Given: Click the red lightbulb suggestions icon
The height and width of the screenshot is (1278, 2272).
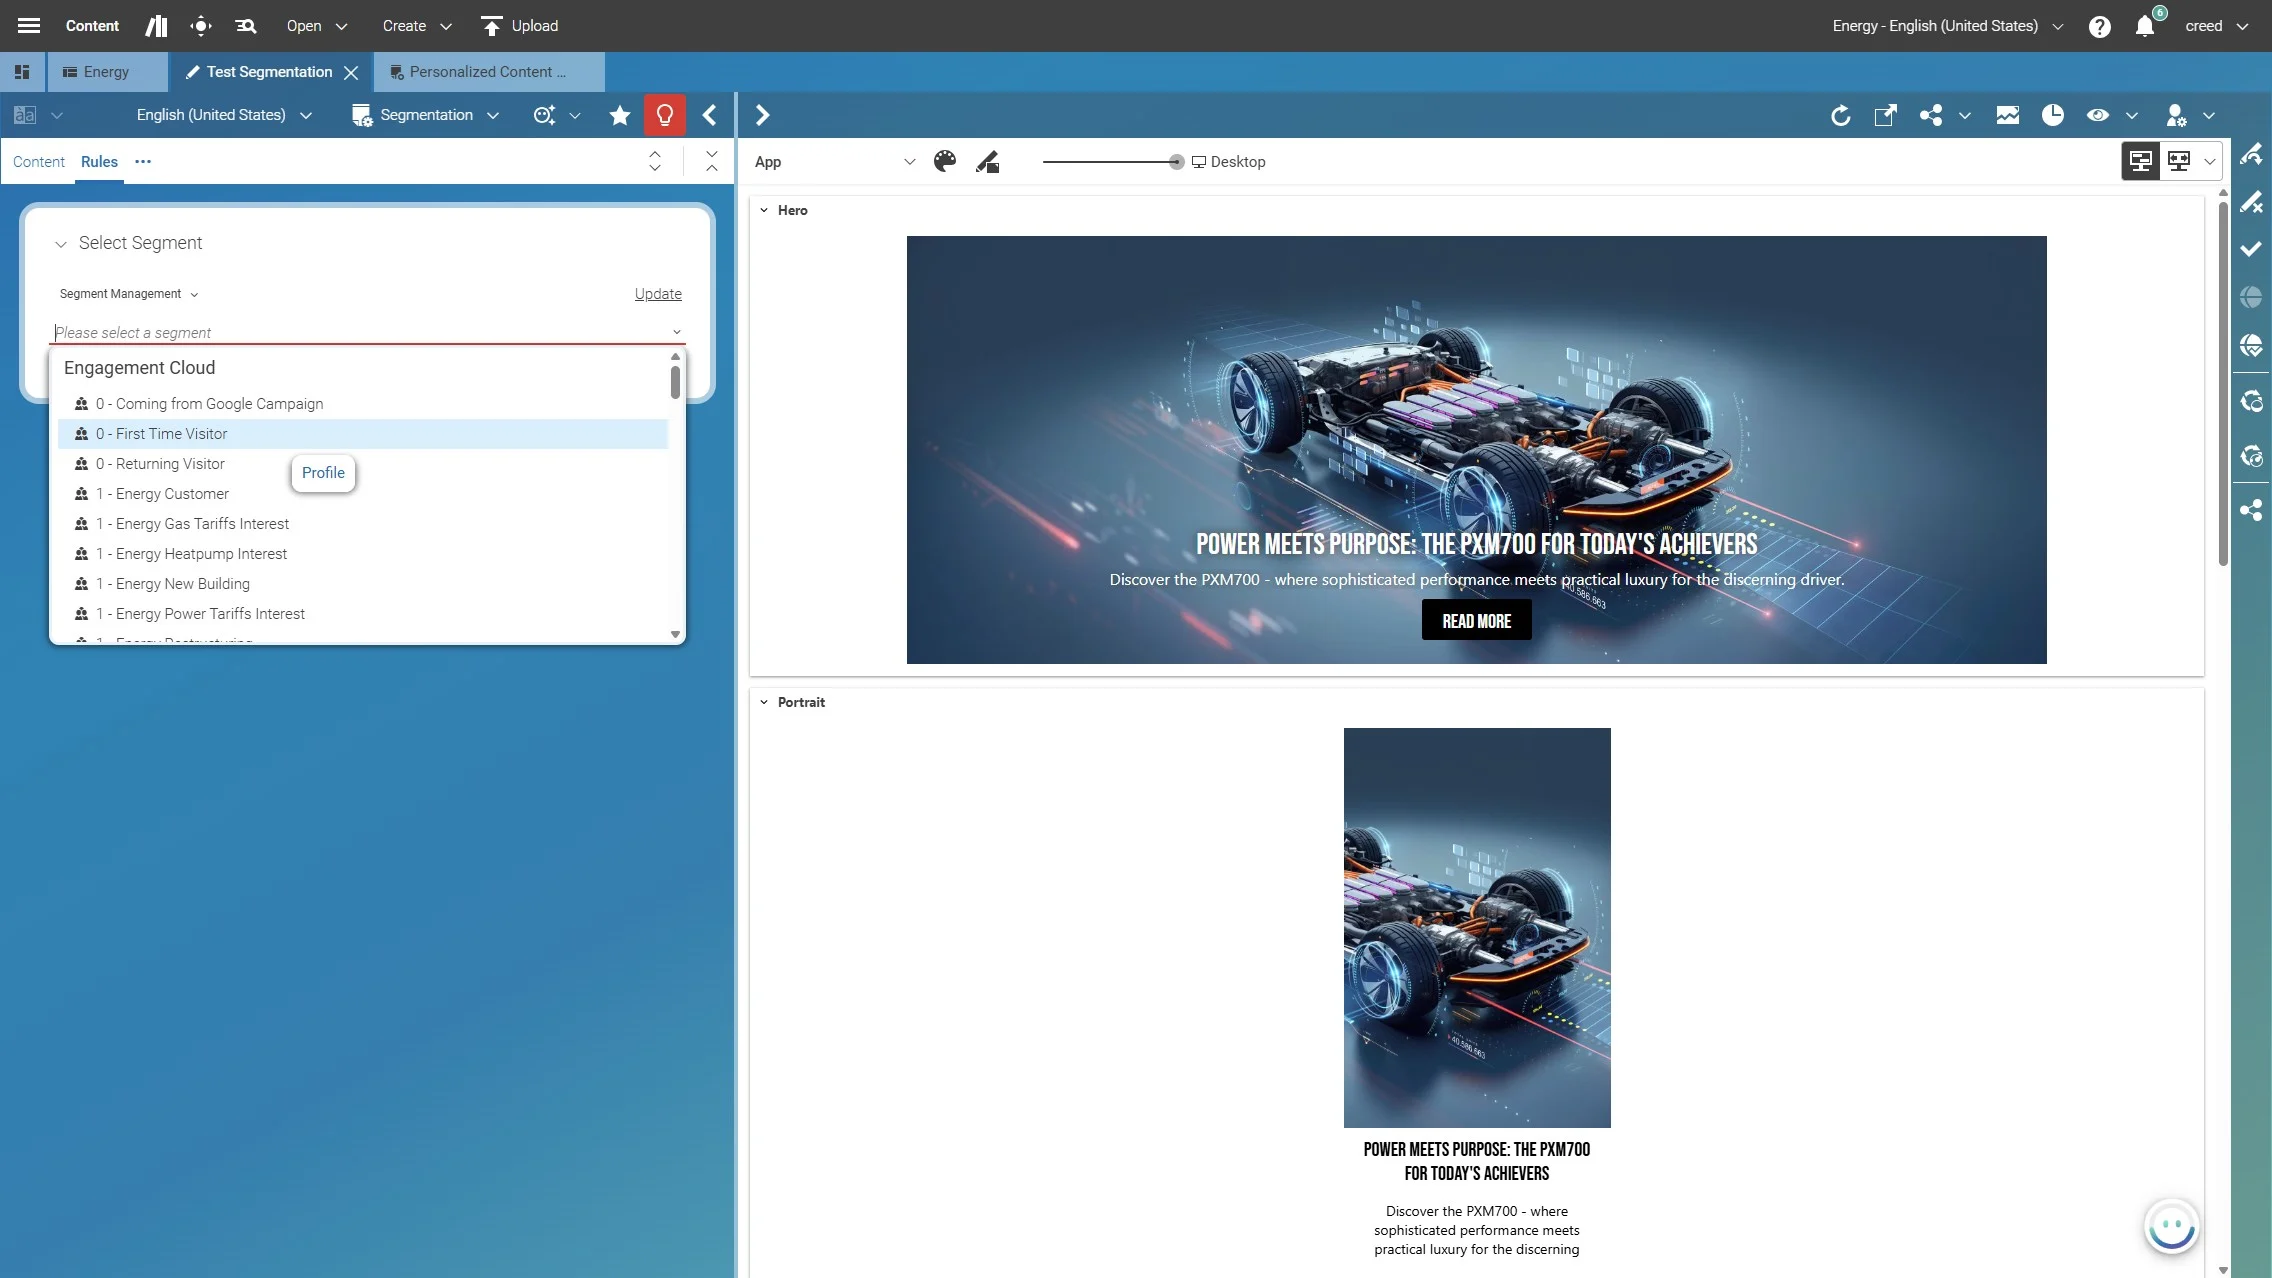Looking at the screenshot, I should 664,115.
